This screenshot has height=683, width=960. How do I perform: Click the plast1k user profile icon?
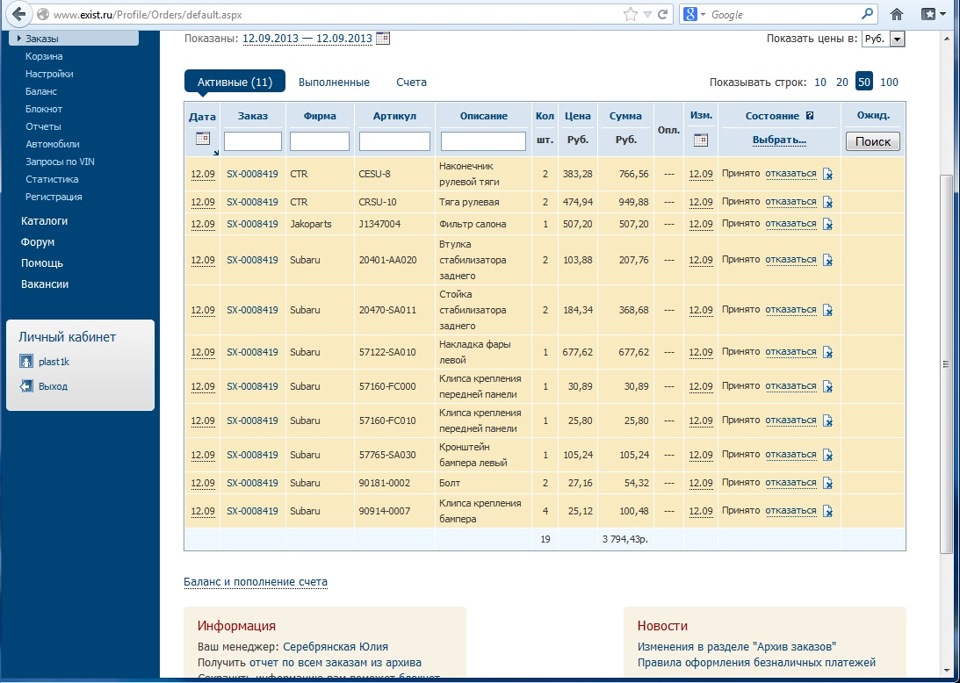coord(27,361)
